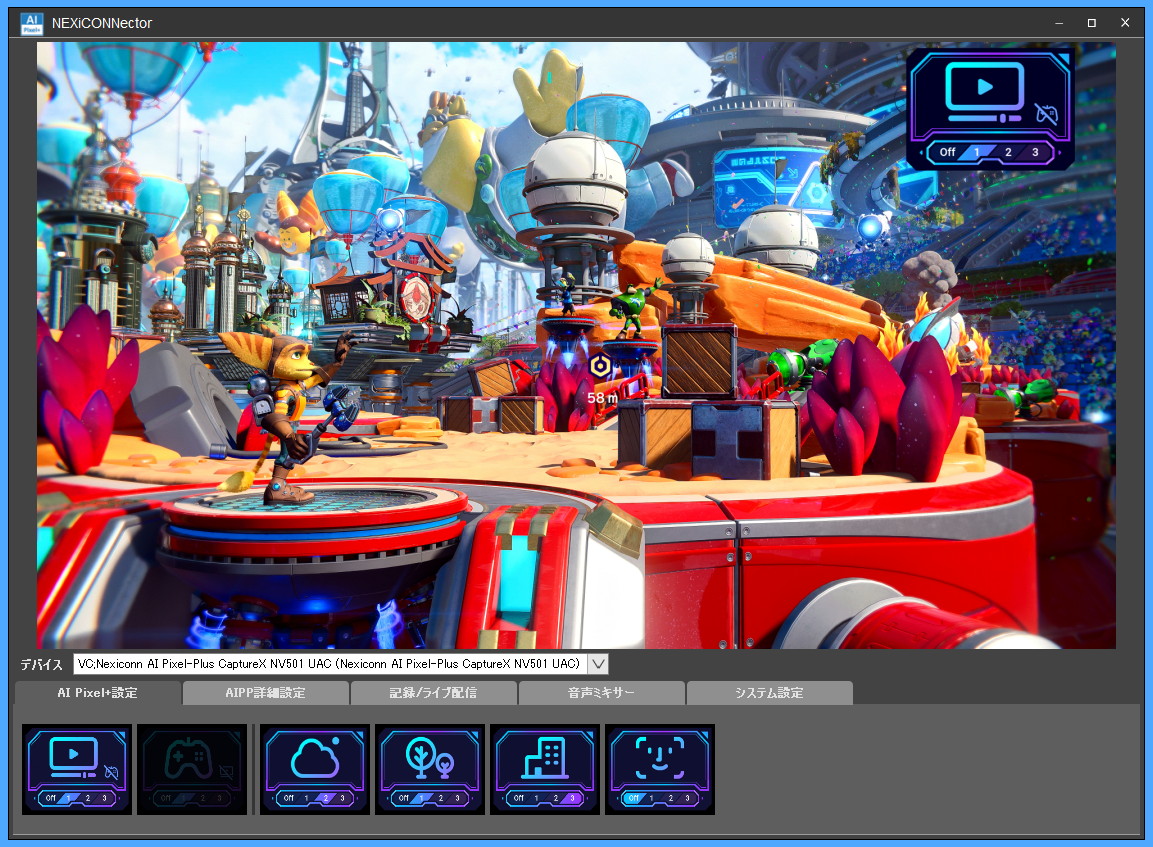Set trees card level to 3
Viewport: 1153px width, 847px height.
click(457, 798)
